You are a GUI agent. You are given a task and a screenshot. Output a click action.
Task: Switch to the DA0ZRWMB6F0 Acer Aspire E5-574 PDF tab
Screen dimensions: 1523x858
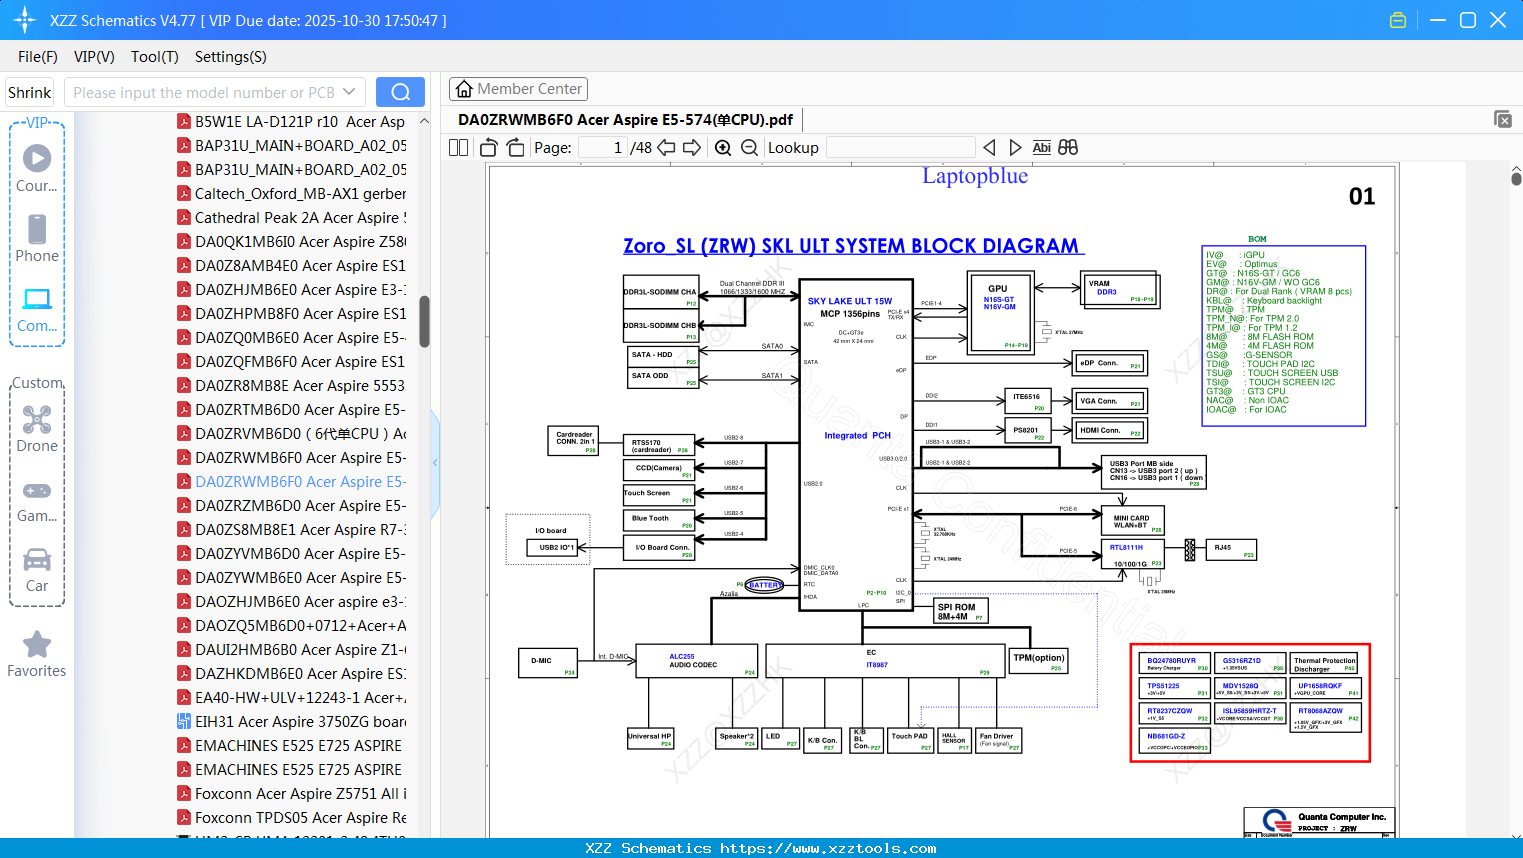point(625,120)
